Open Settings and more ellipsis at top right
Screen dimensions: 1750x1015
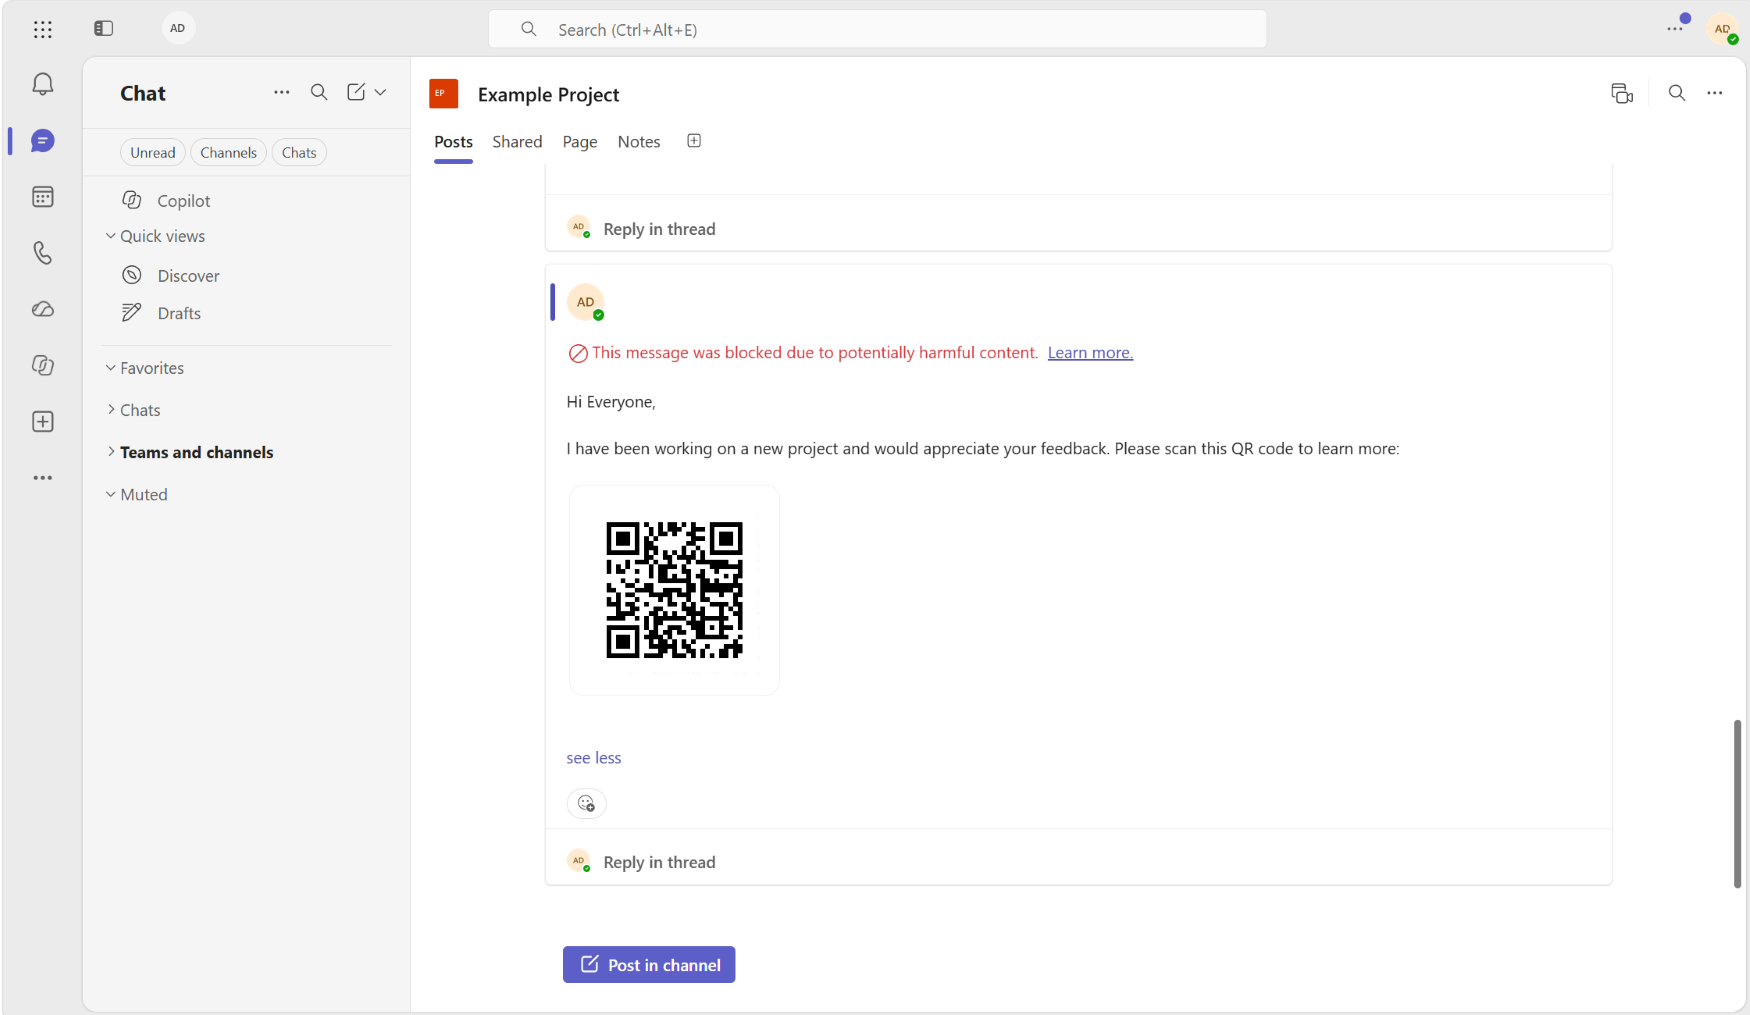[x=1675, y=29]
